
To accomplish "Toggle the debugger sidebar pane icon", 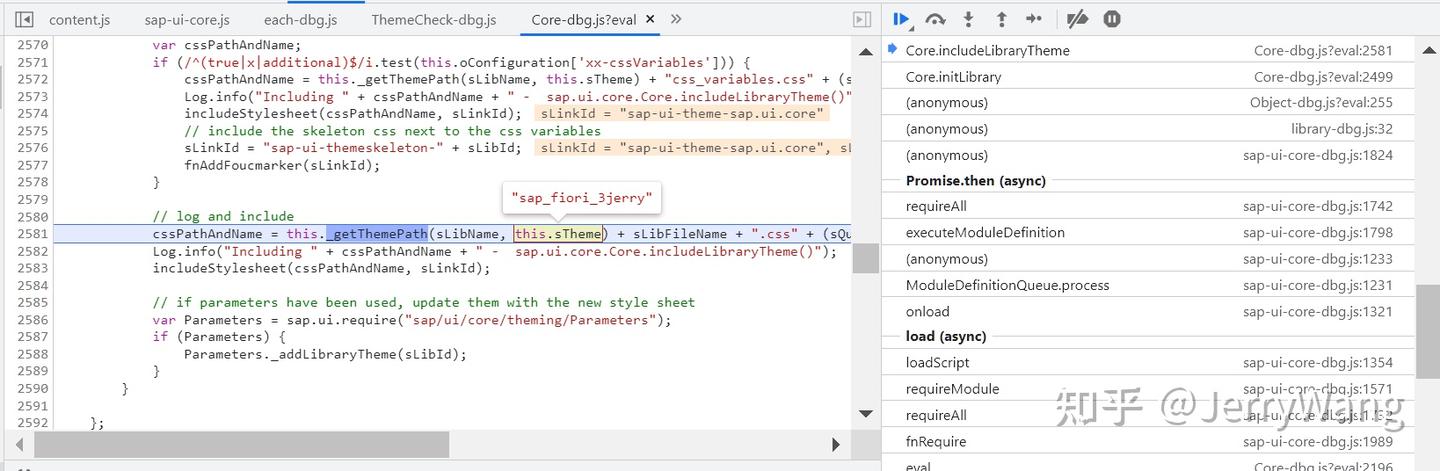I will (x=861, y=19).
